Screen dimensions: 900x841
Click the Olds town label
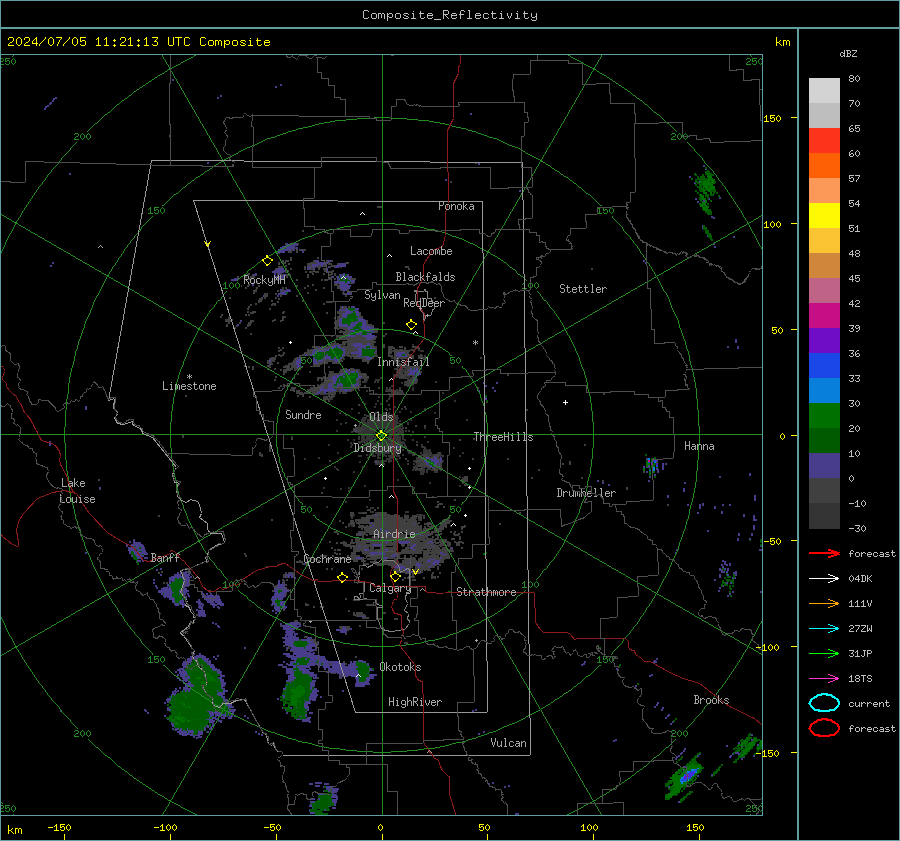[381, 417]
